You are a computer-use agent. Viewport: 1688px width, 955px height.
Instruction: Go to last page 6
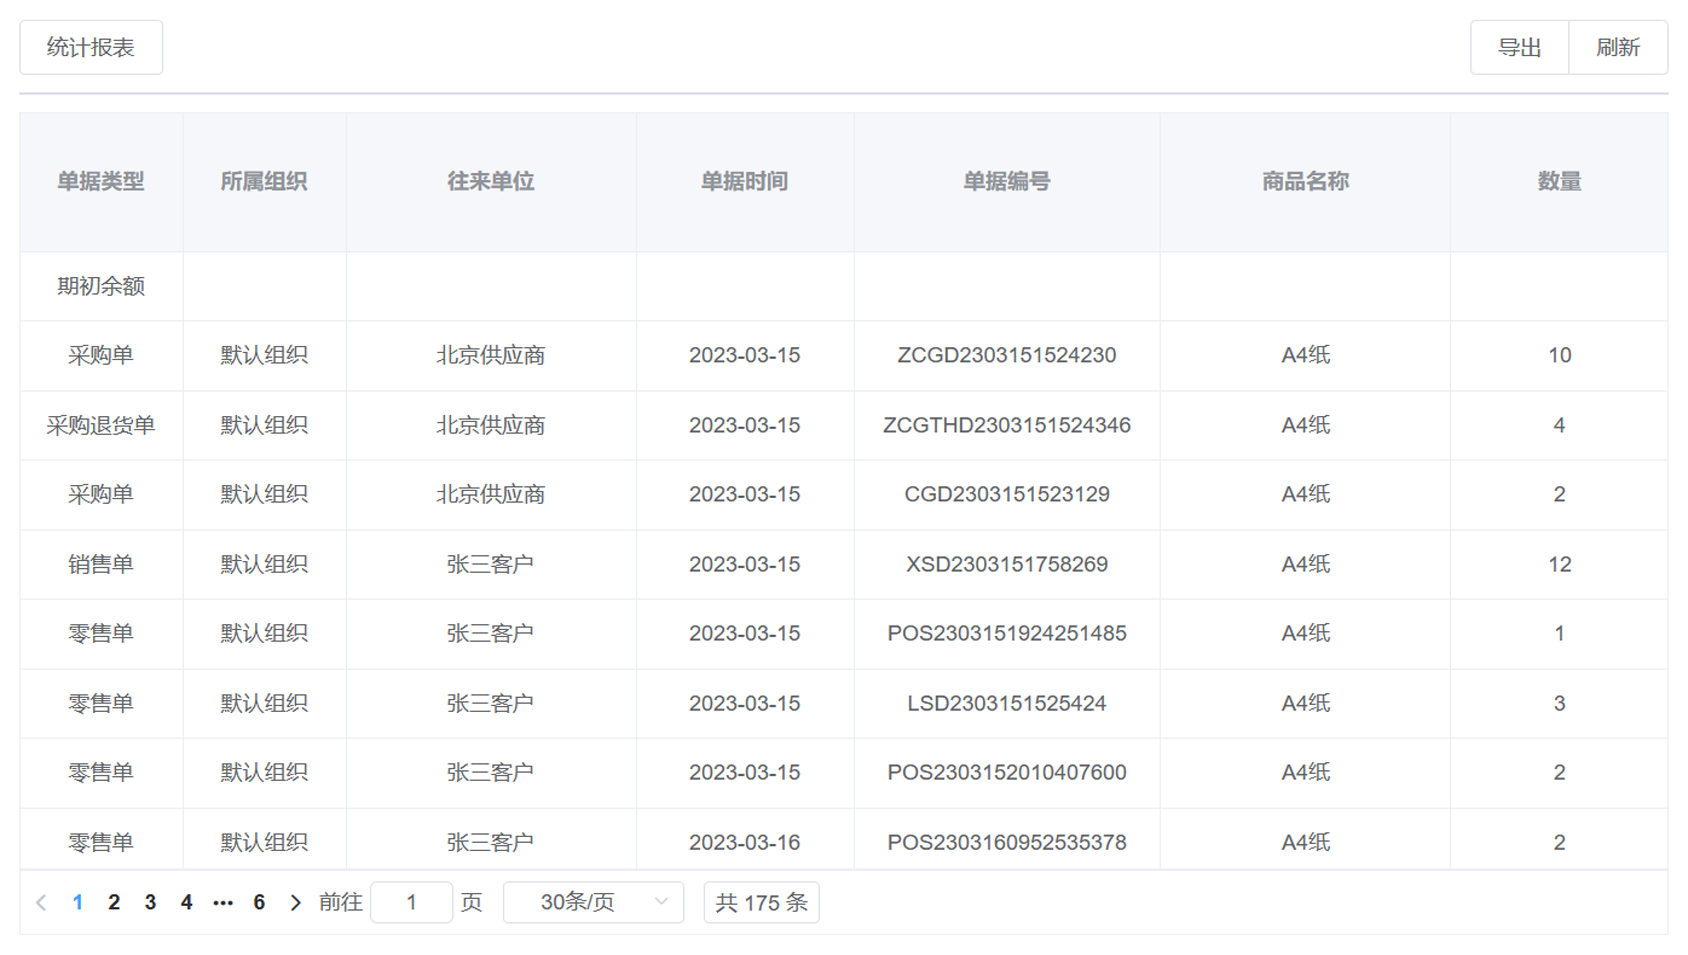tap(259, 903)
